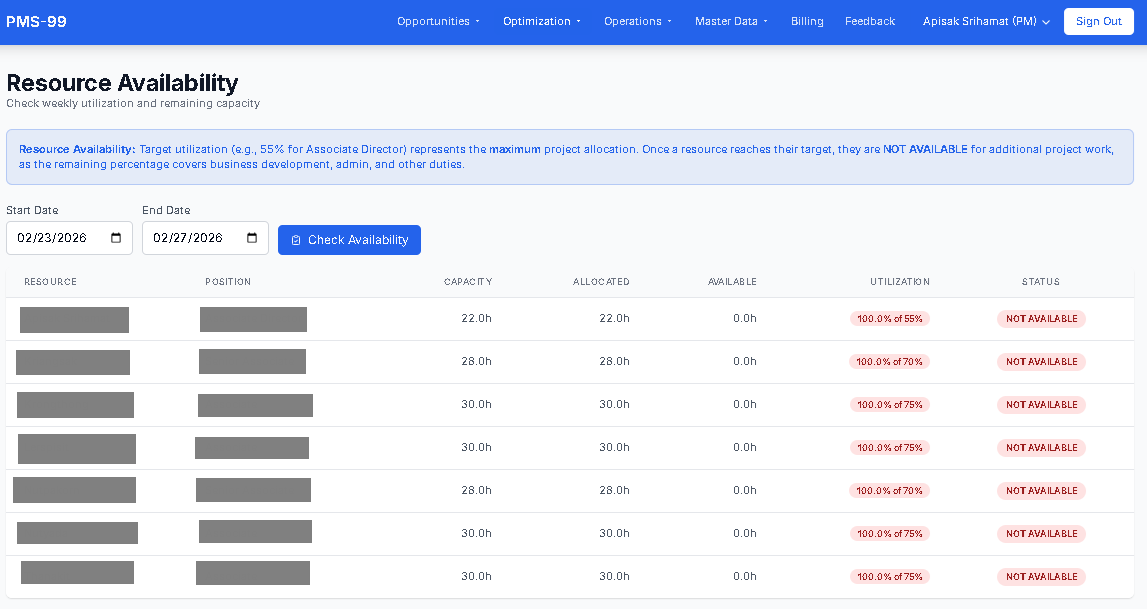The image size is (1147, 609).
Task: Expand the Opportunities menu
Action: [x=438, y=21]
